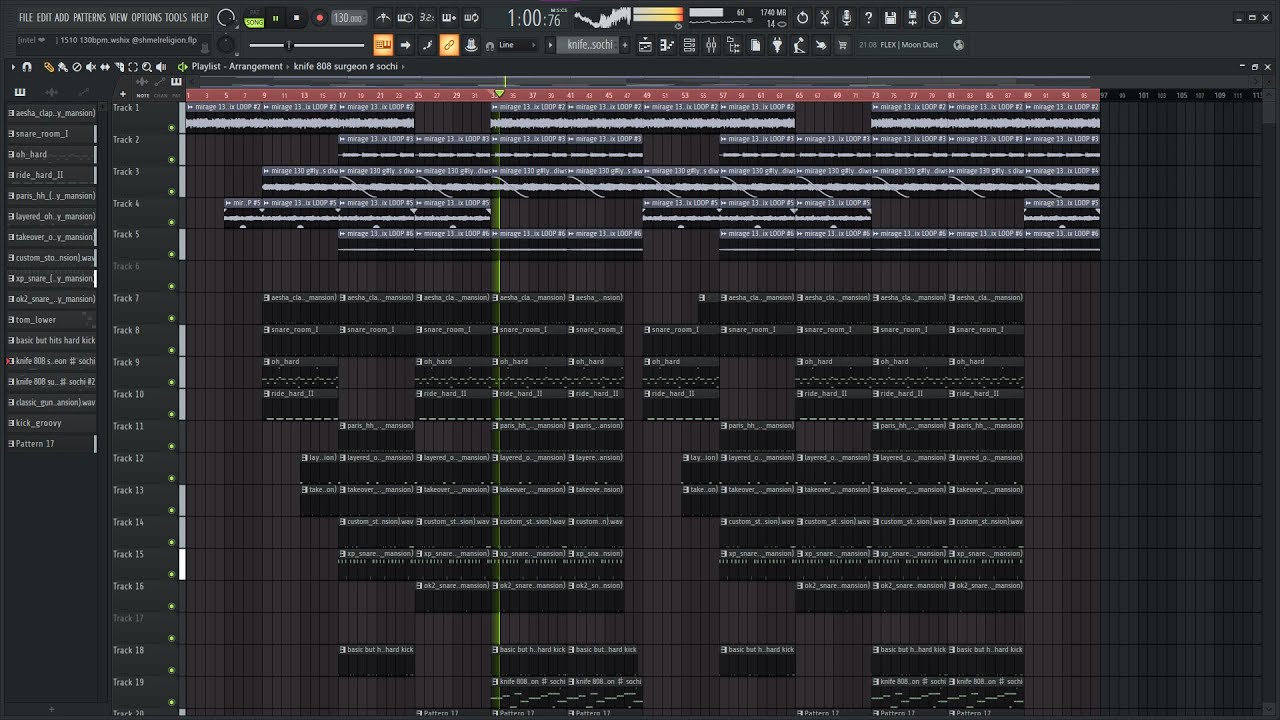Viewport: 1280px width, 720px height.
Task: Open the Piano roll view icon
Action: pos(667,45)
